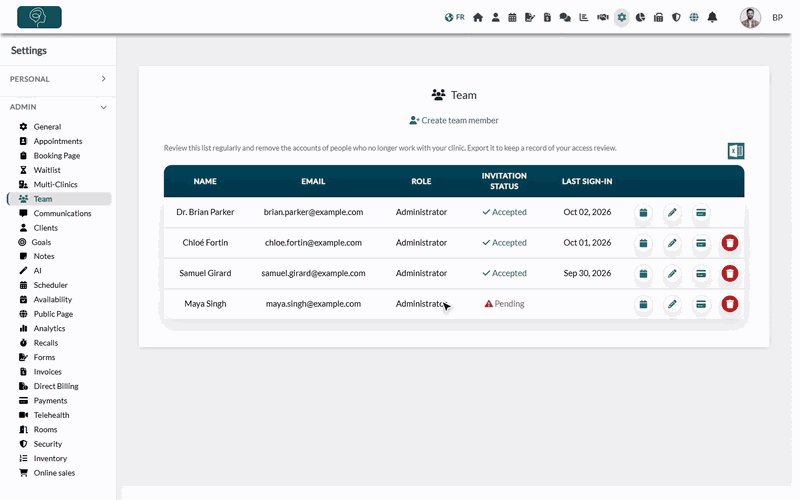Open Direct Billing settings
Screen dimensions: 800x500
click(56, 386)
